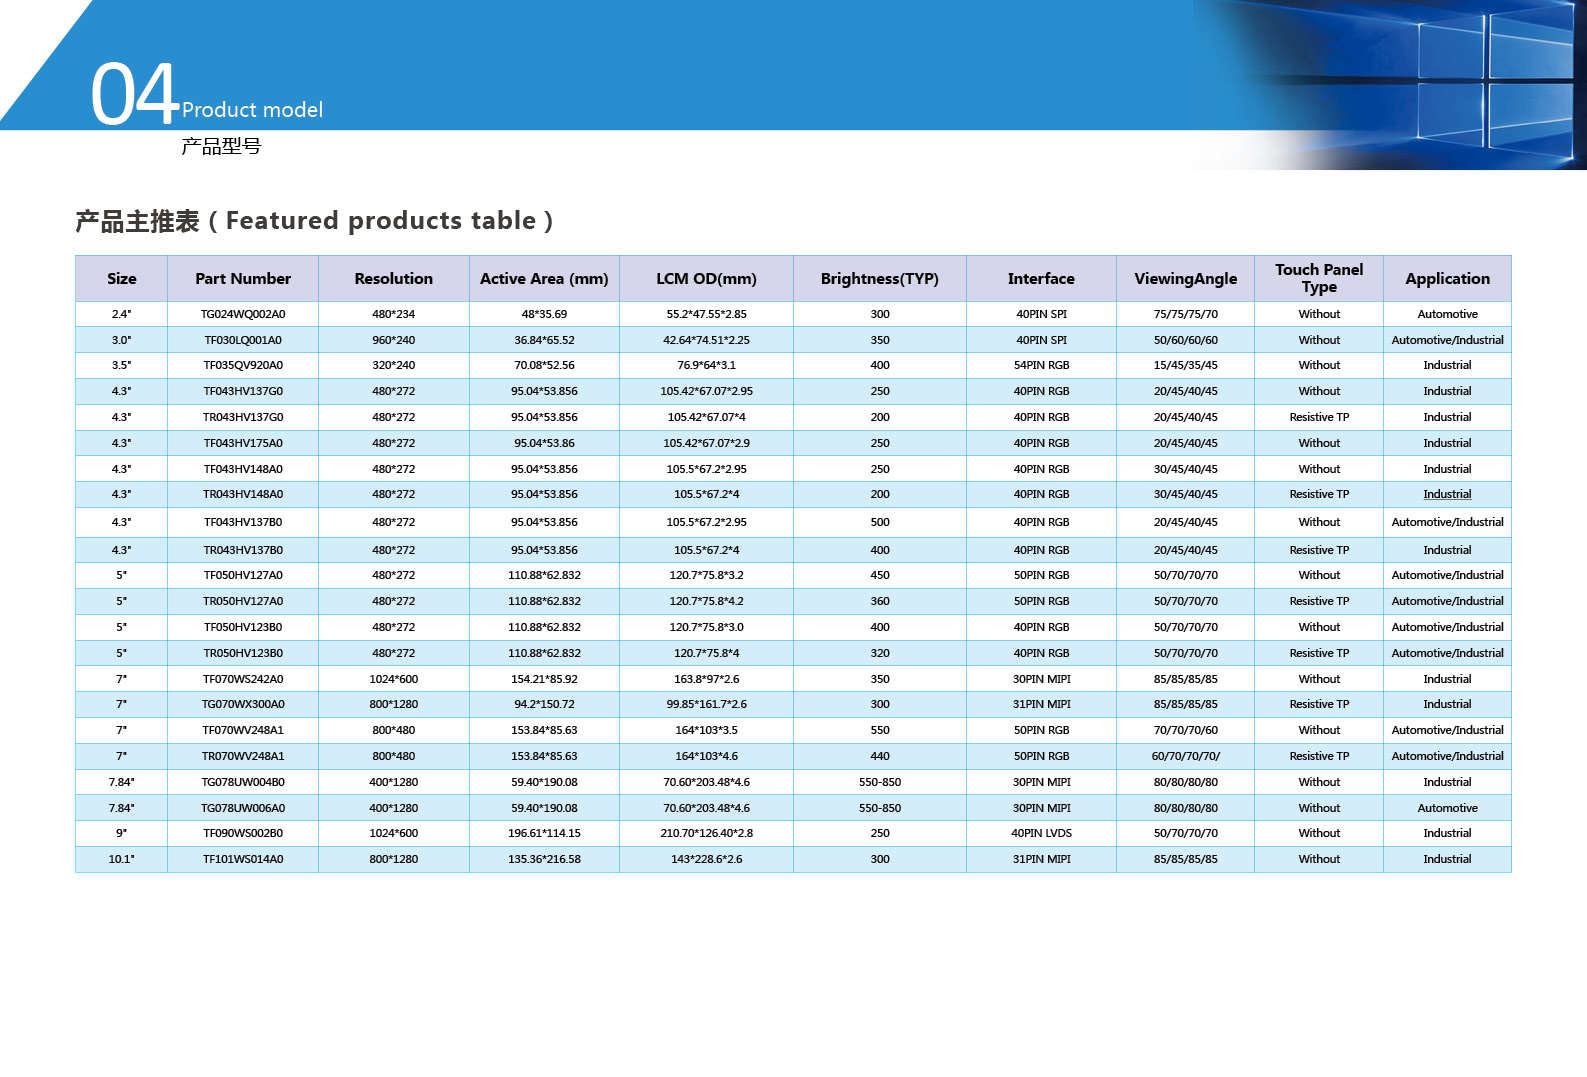Select the 40PIN LVDS interface cell
This screenshot has height=1077, width=1587.
pos(1041,833)
